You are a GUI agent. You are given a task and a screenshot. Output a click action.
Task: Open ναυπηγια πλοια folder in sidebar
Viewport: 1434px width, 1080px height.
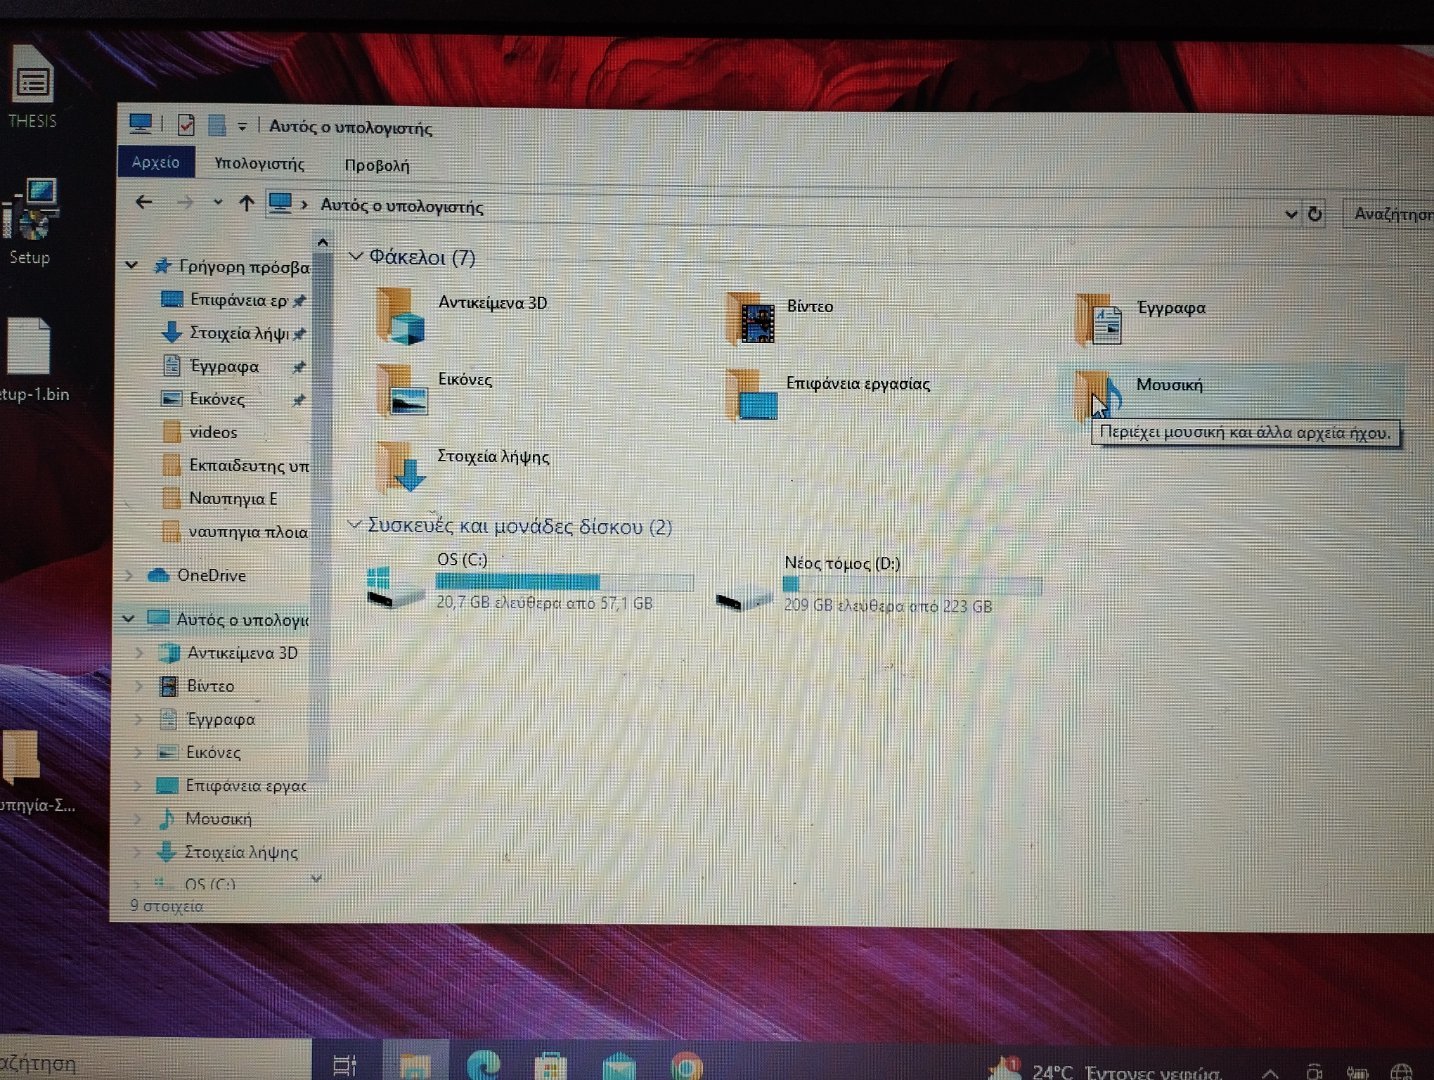(235, 531)
